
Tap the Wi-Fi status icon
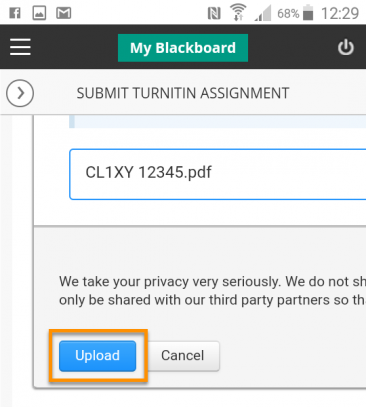(x=238, y=12)
